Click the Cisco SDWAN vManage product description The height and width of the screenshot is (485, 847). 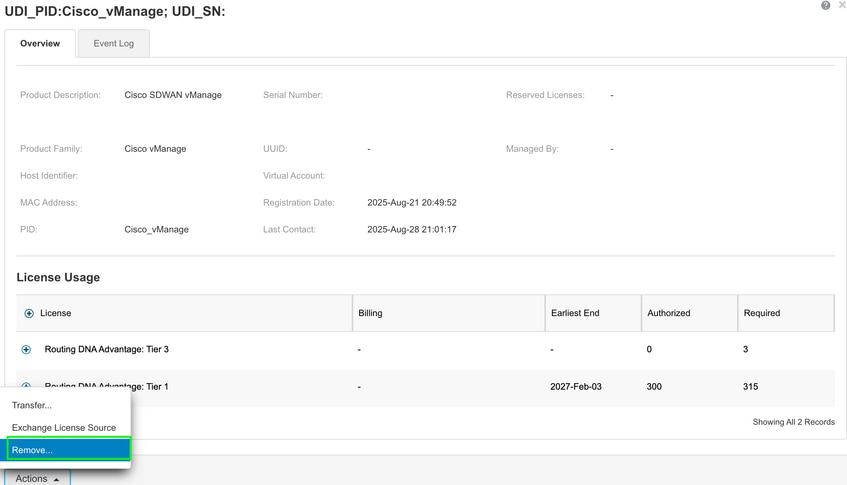click(x=173, y=95)
